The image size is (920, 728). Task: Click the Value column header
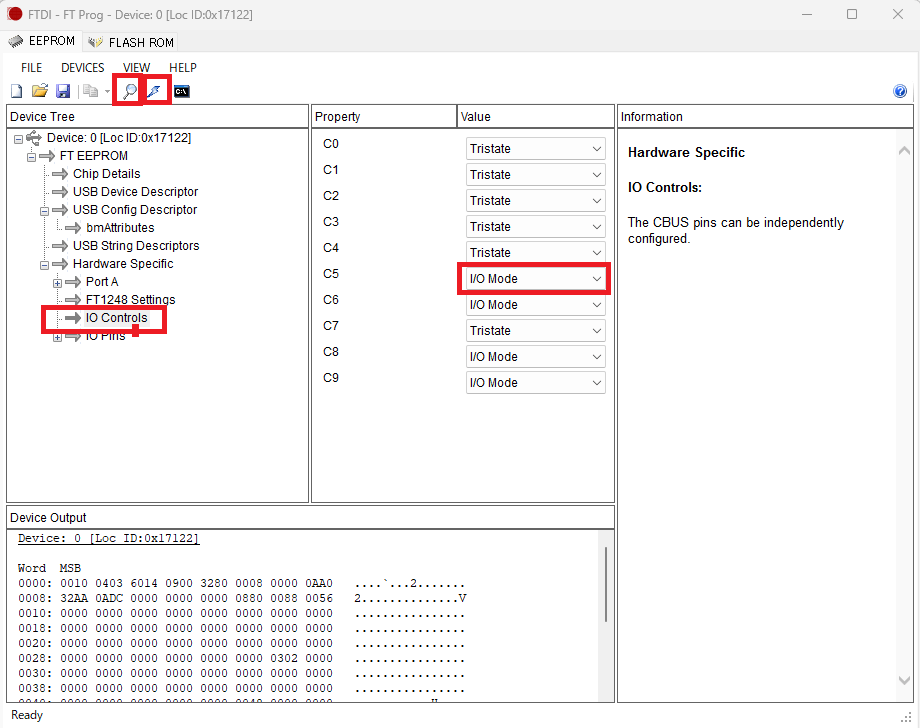[535, 117]
